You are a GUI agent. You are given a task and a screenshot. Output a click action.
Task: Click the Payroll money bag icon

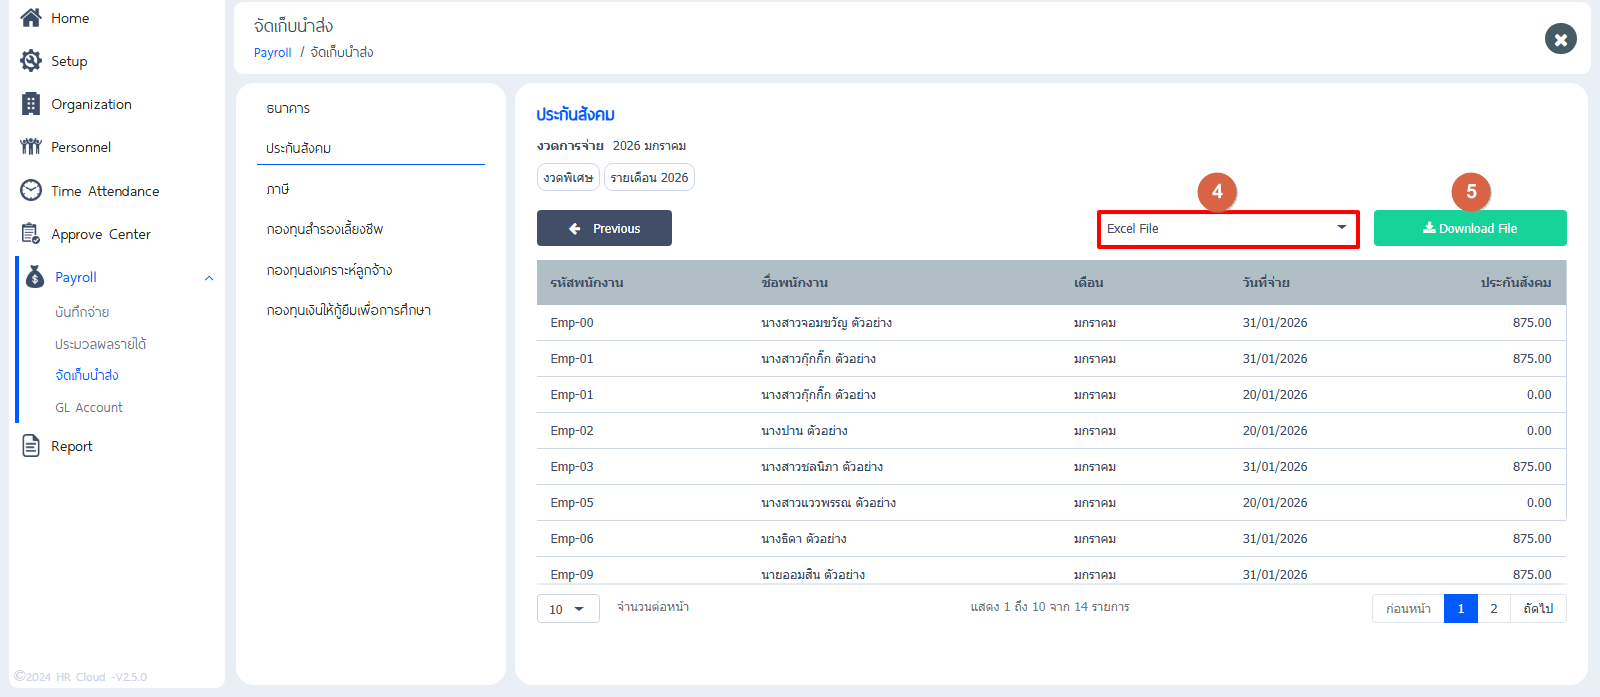tap(35, 277)
